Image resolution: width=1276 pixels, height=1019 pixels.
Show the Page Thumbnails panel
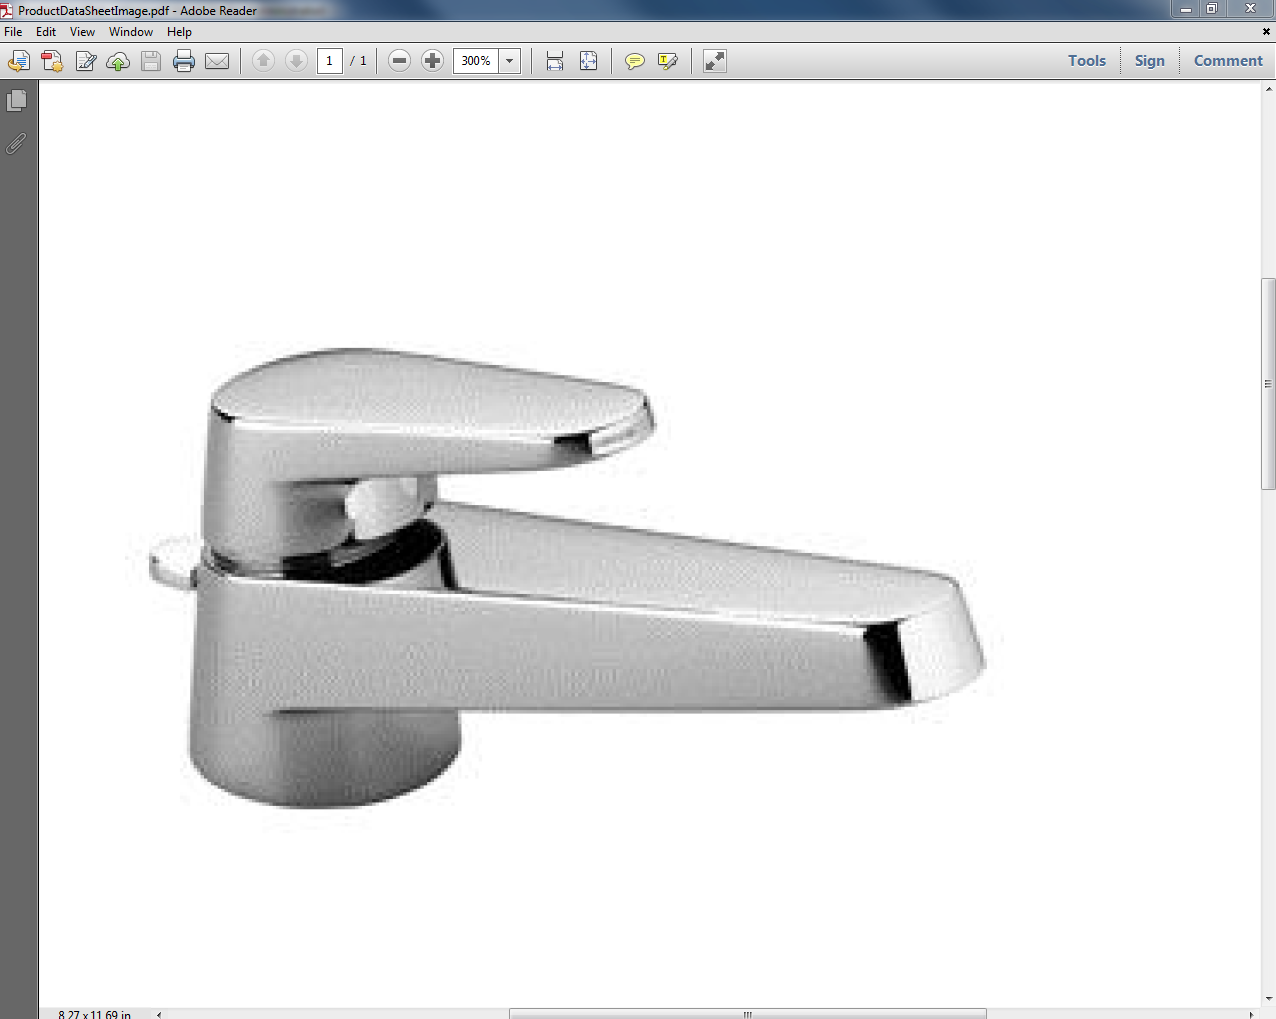(x=16, y=98)
